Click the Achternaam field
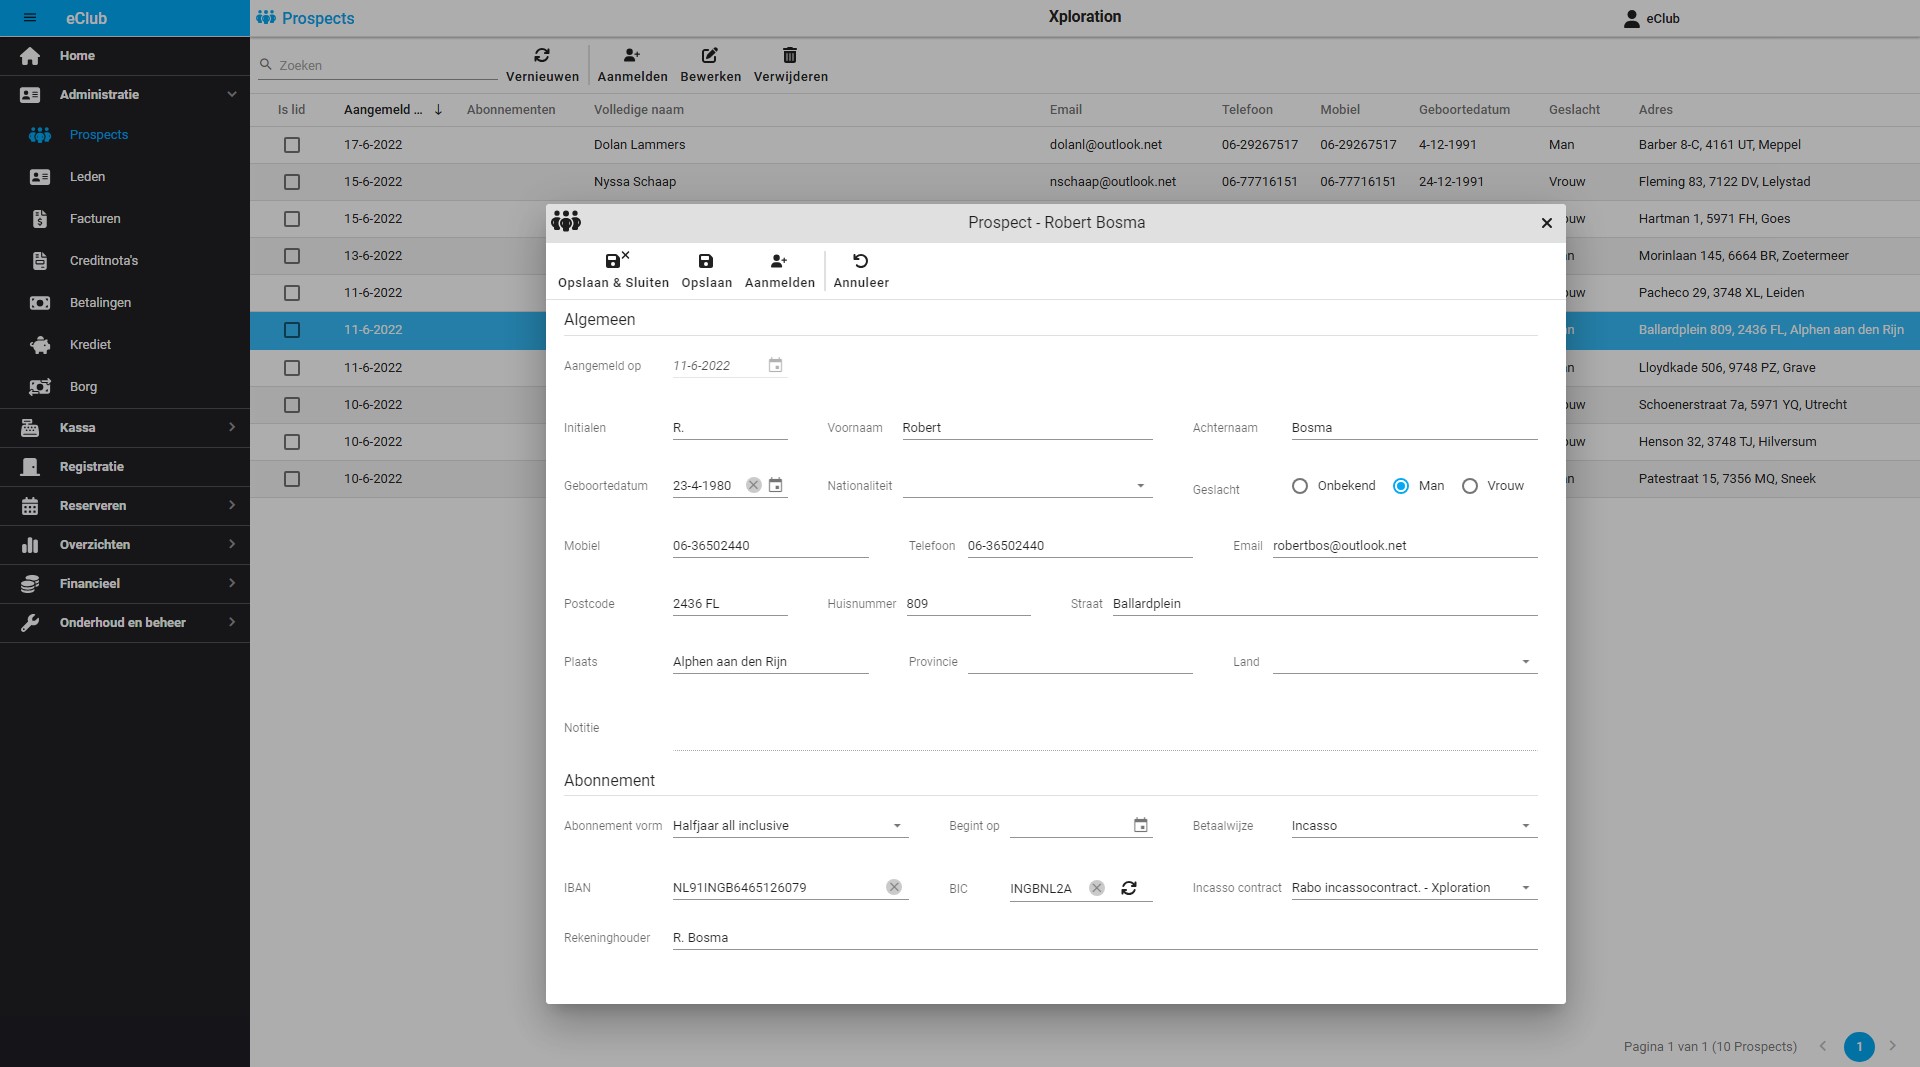 pyautogui.click(x=1414, y=428)
